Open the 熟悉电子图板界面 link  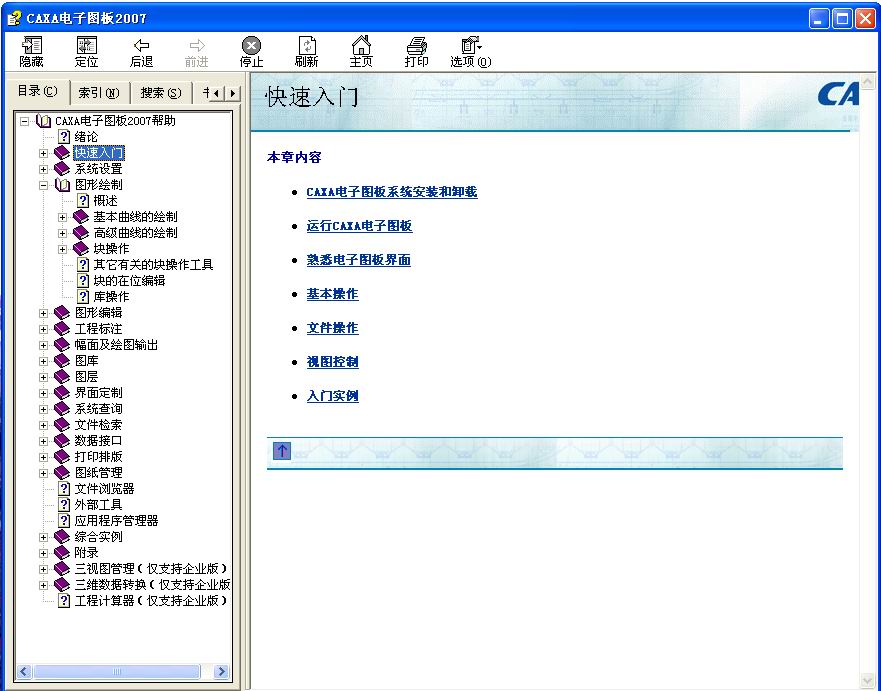point(358,260)
